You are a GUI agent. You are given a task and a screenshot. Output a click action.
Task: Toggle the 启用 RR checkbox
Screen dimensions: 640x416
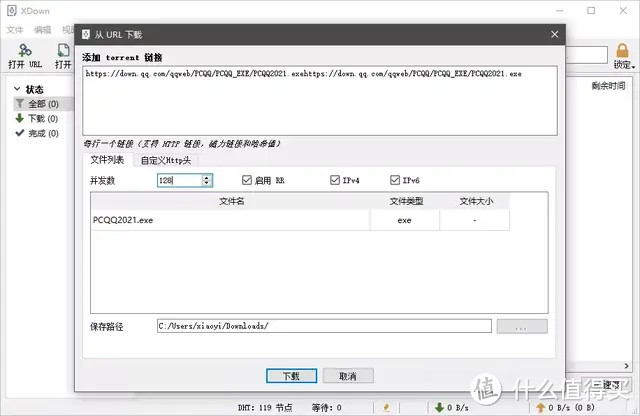[x=247, y=180]
